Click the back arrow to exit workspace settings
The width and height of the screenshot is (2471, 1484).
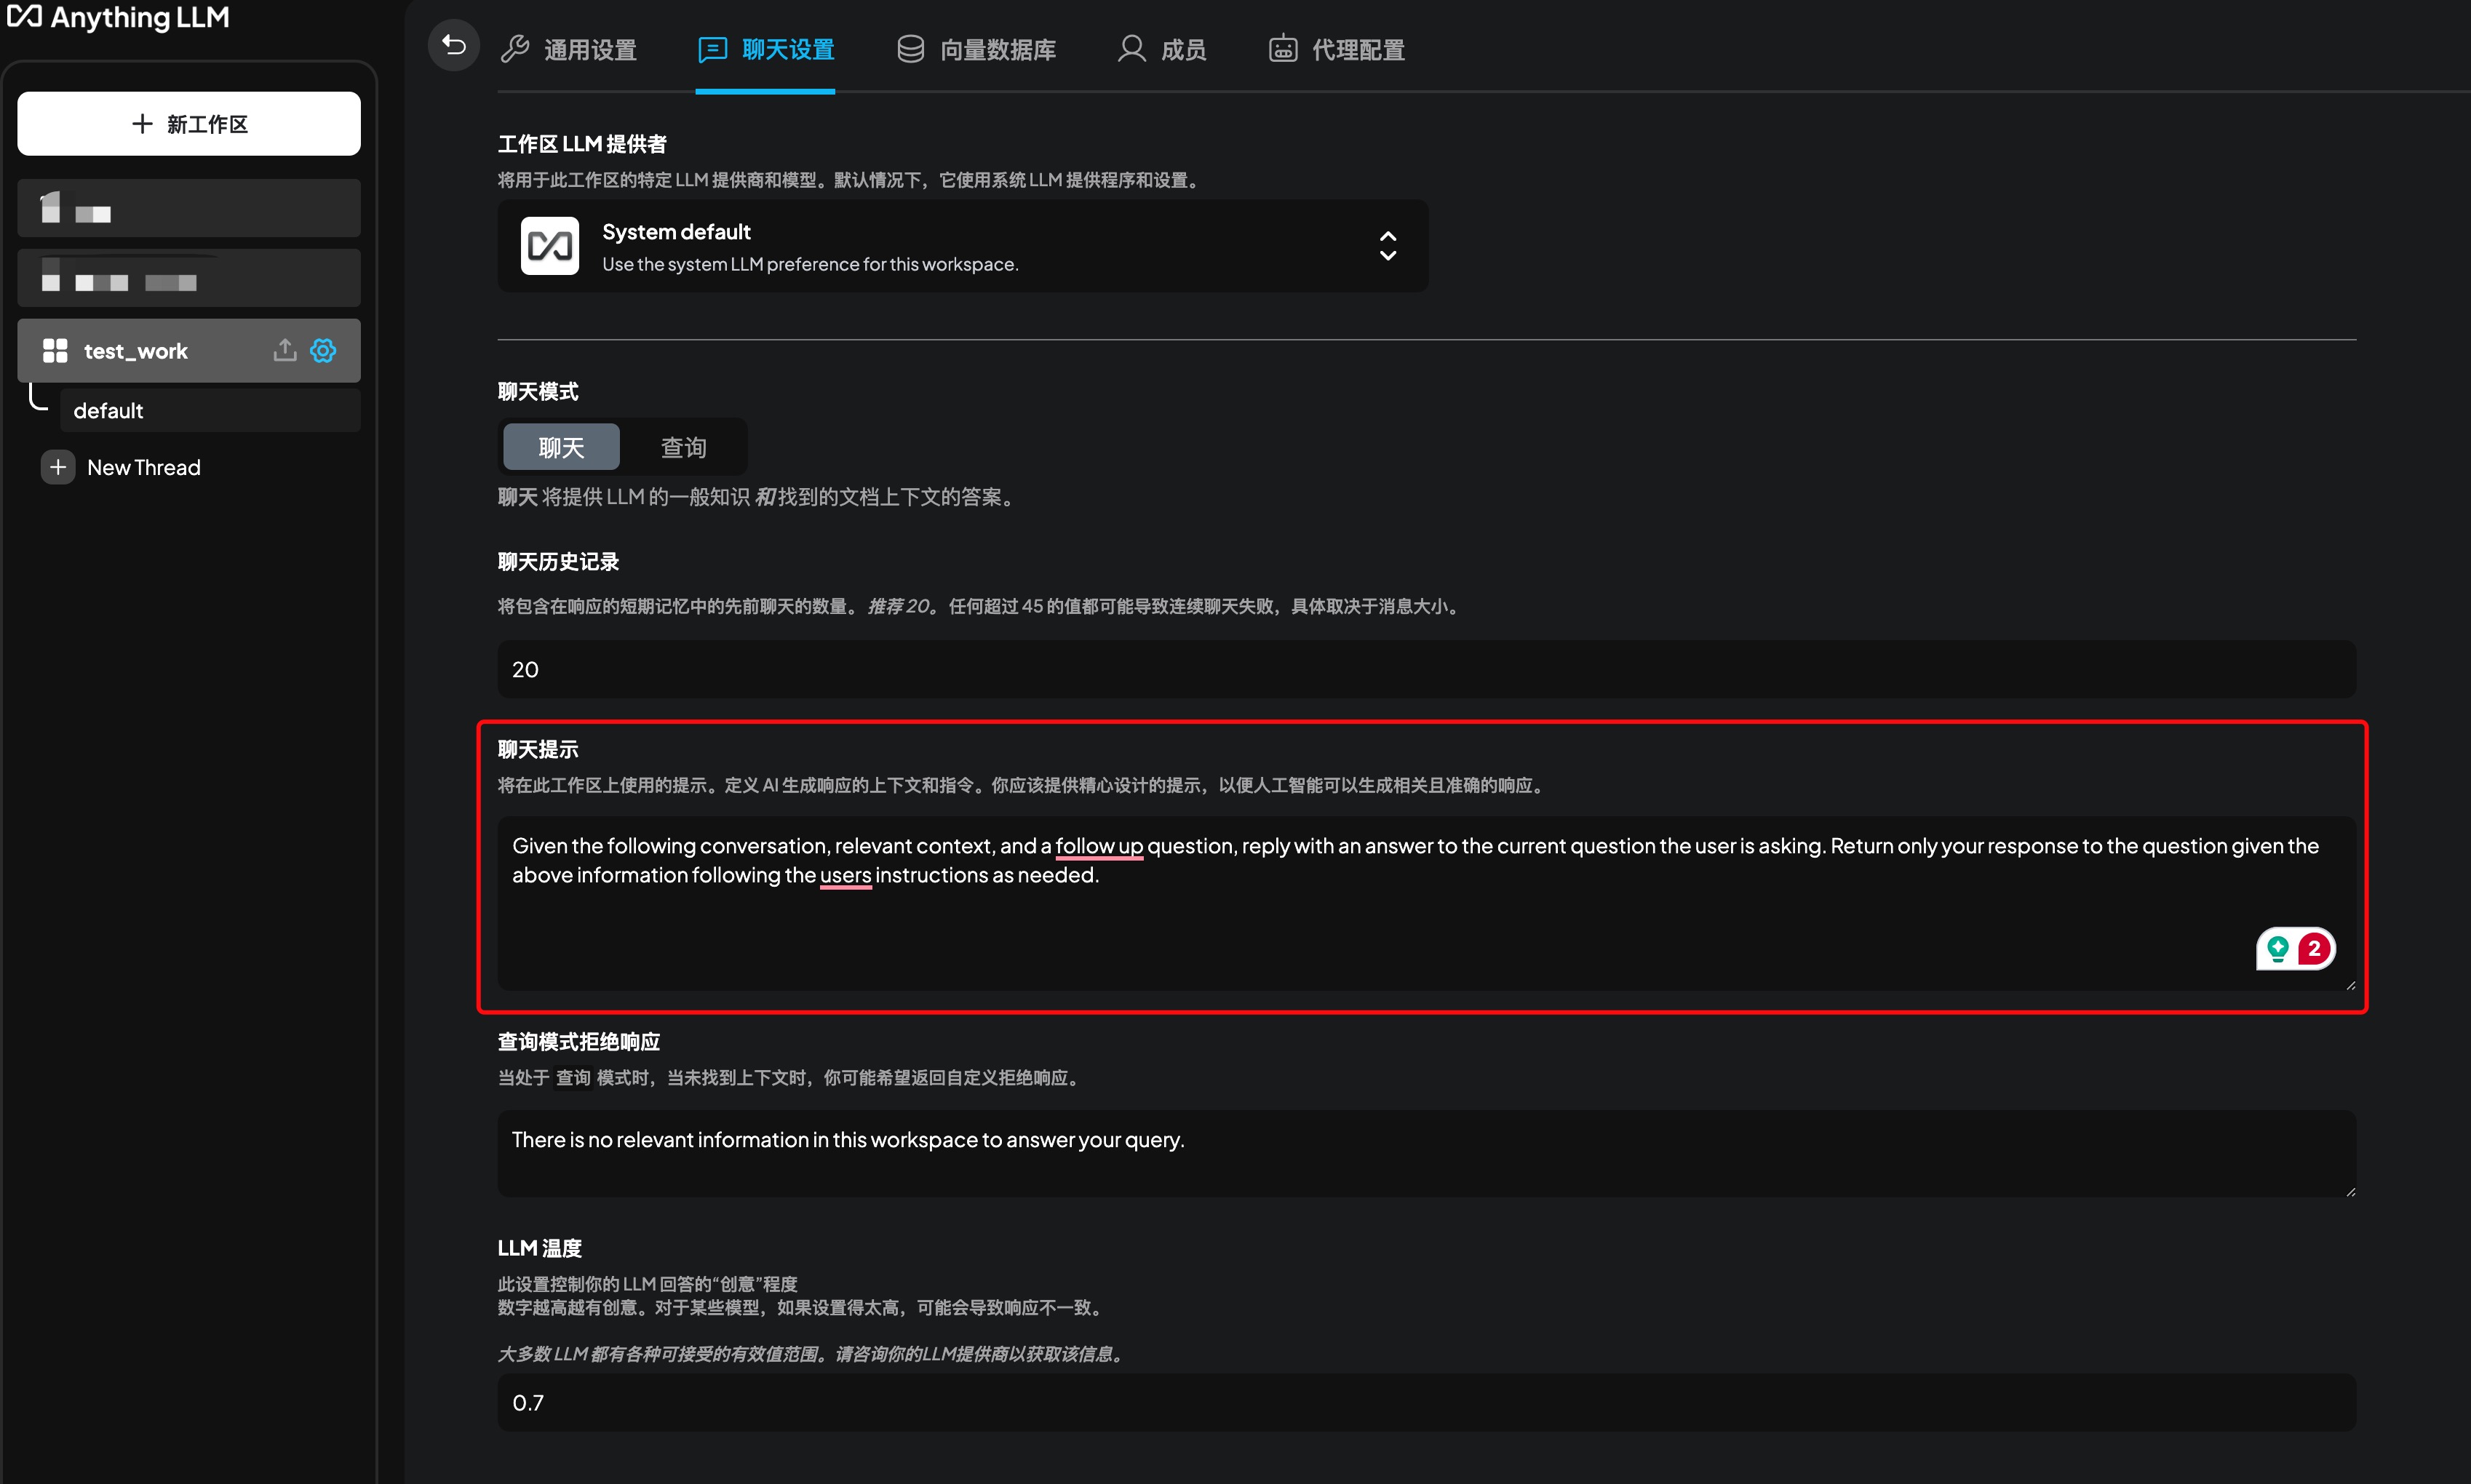point(453,46)
